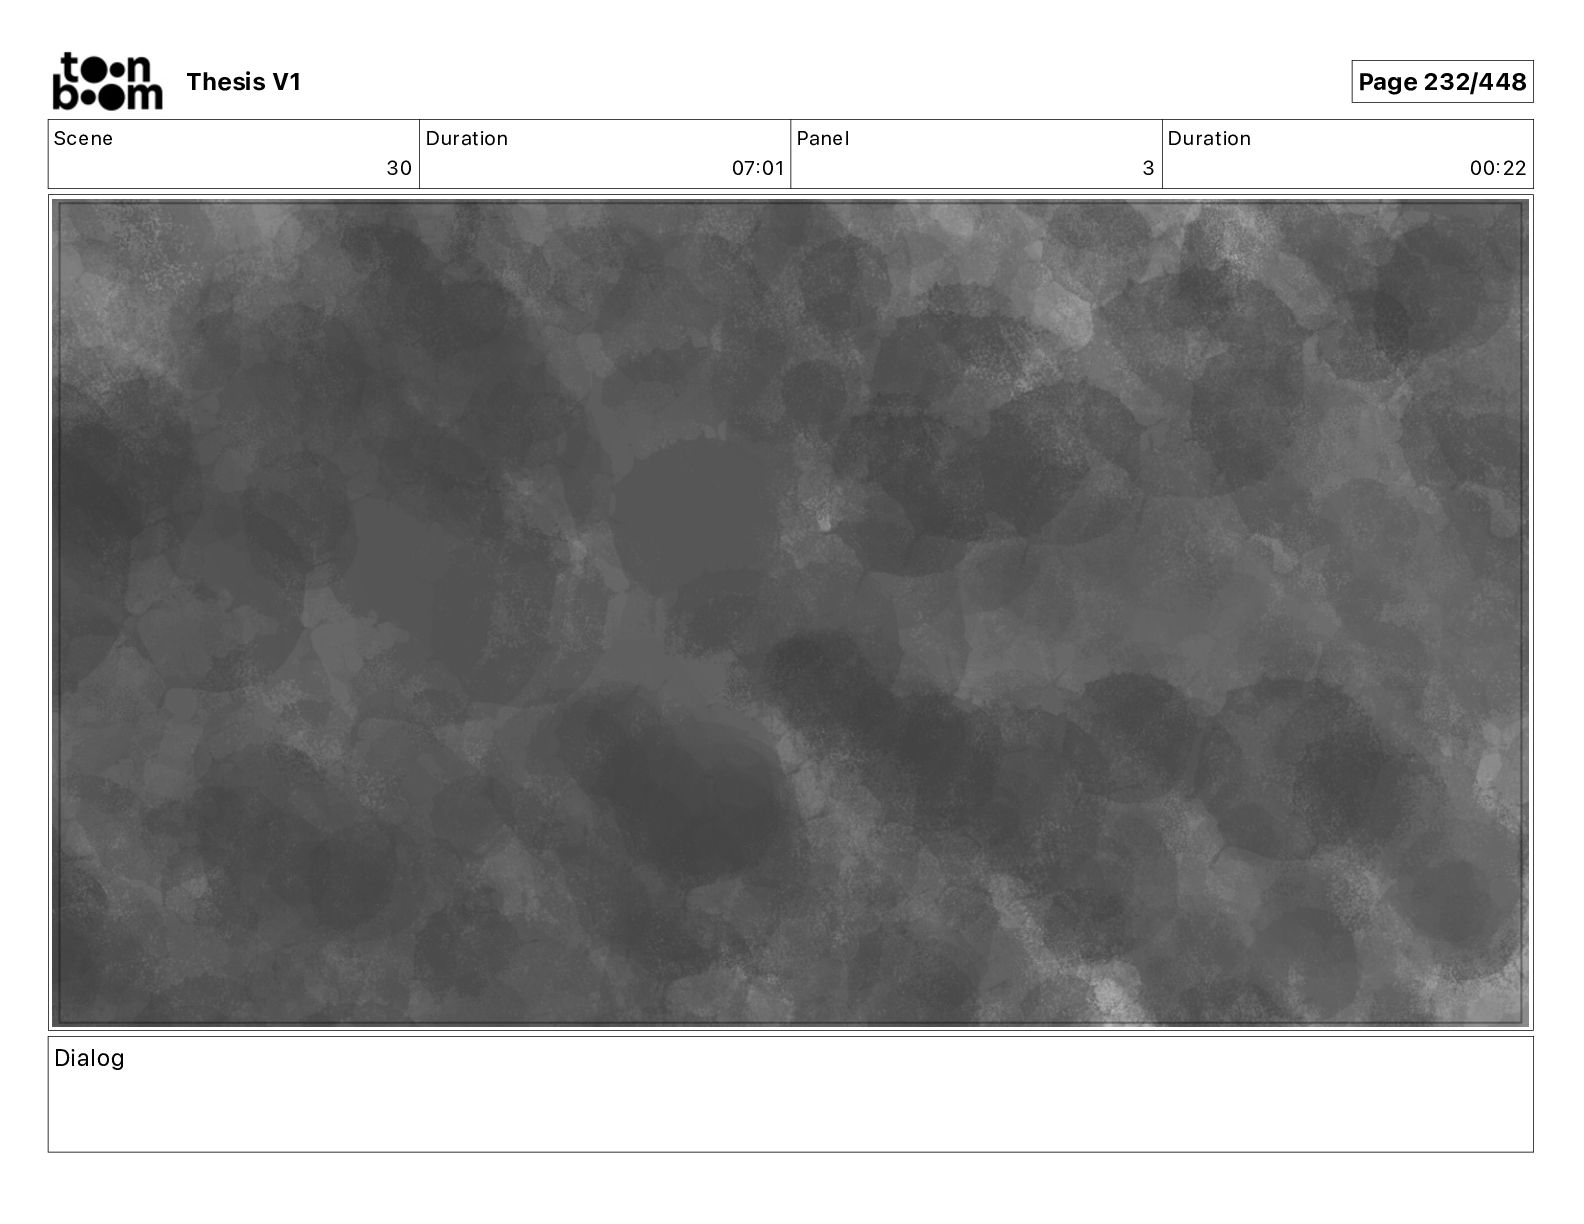This screenshot has height=1224, width=1584.
Task: Click the 'Page 232/448' page indicator
Action: coord(1442,82)
